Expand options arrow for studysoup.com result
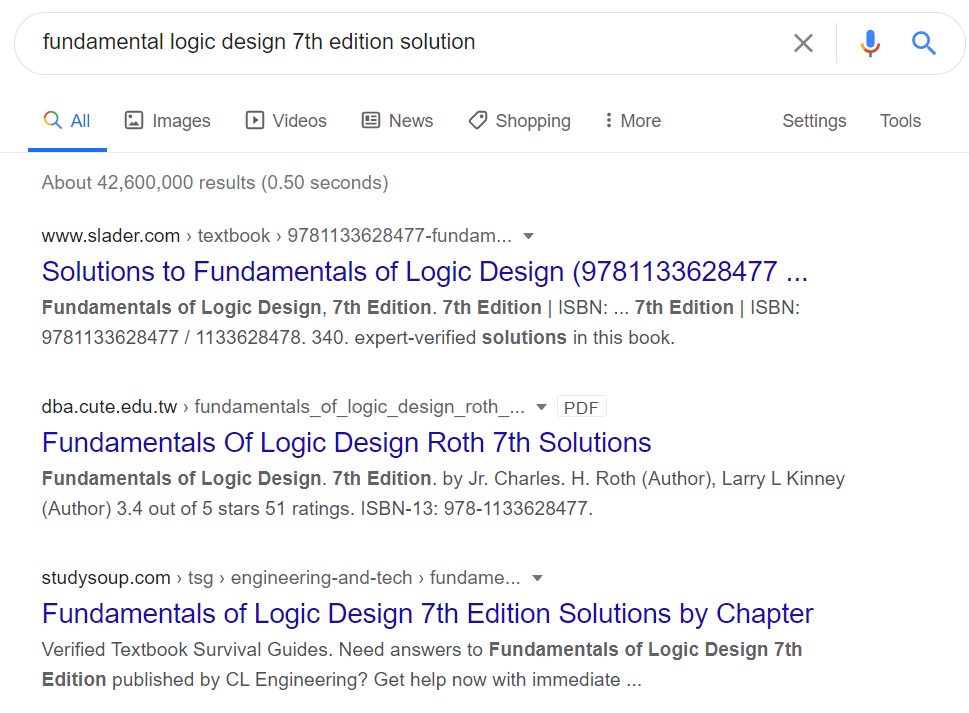Image resolution: width=969 pixels, height=713 pixels. coord(538,578)
